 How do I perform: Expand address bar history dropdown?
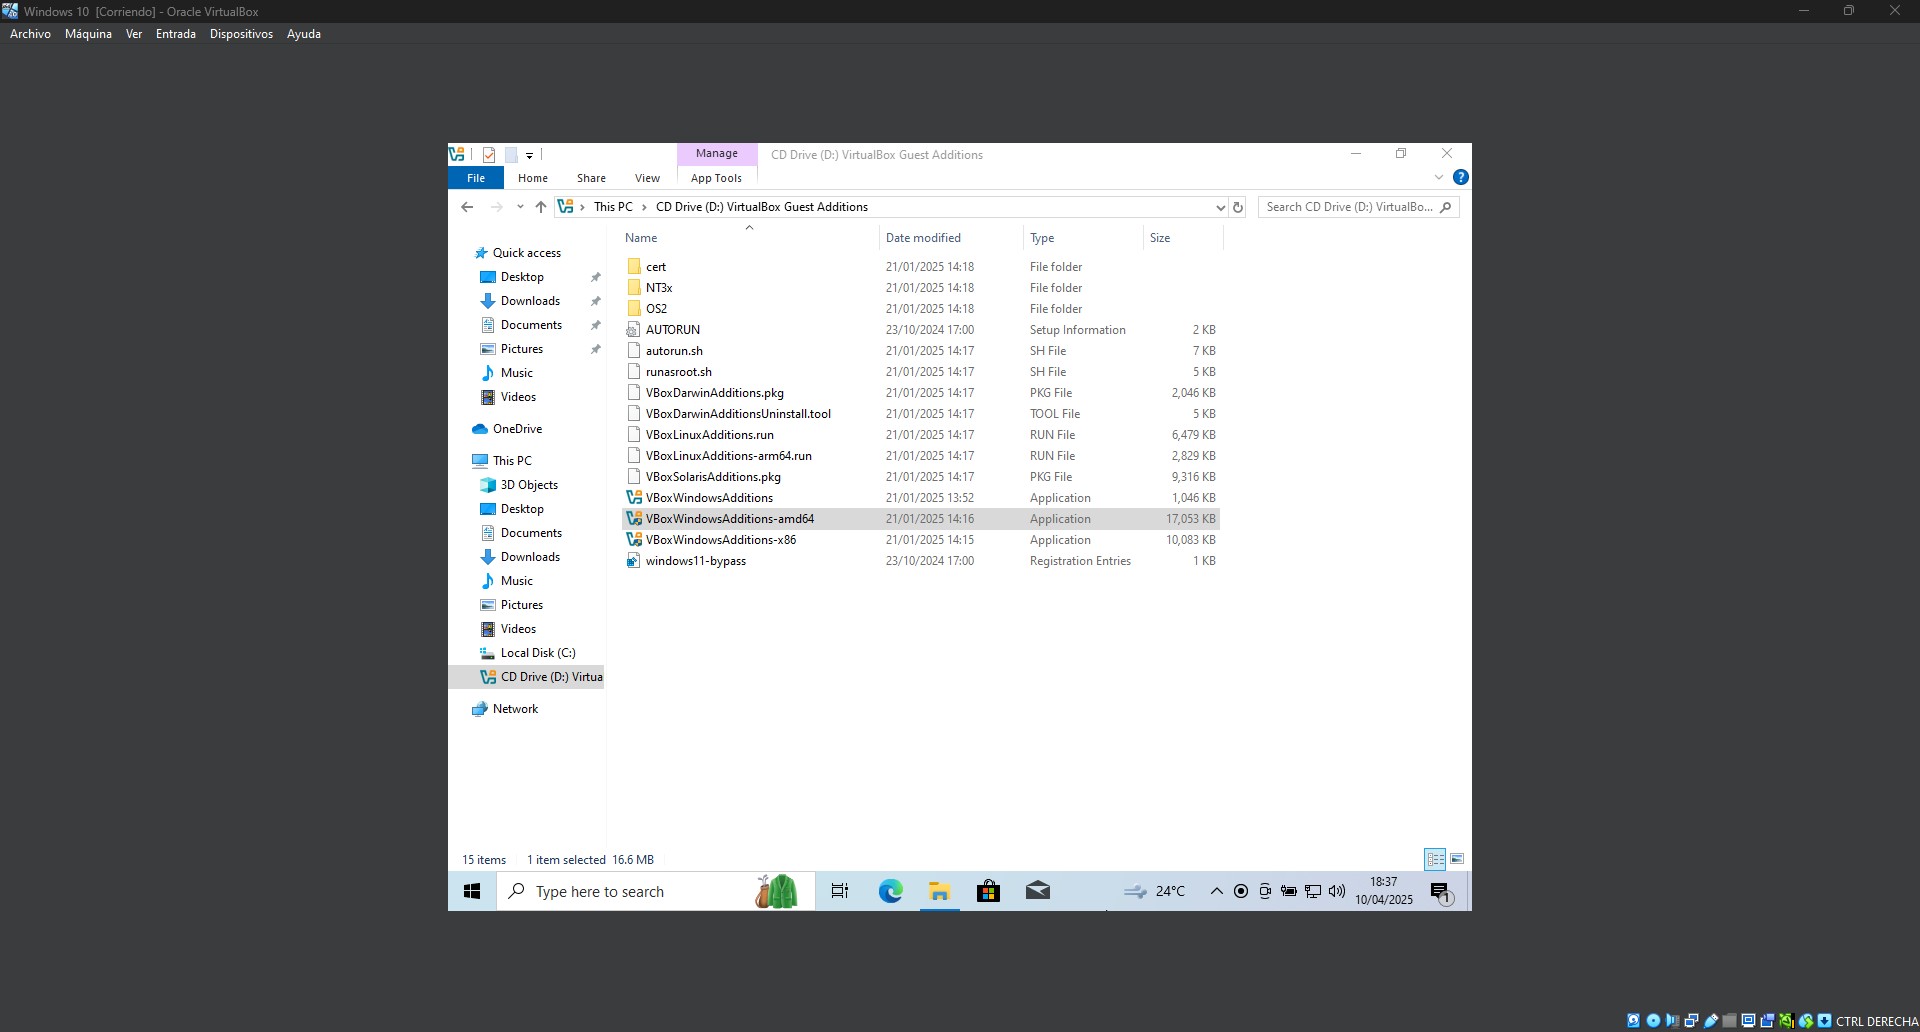[1220, 207]
